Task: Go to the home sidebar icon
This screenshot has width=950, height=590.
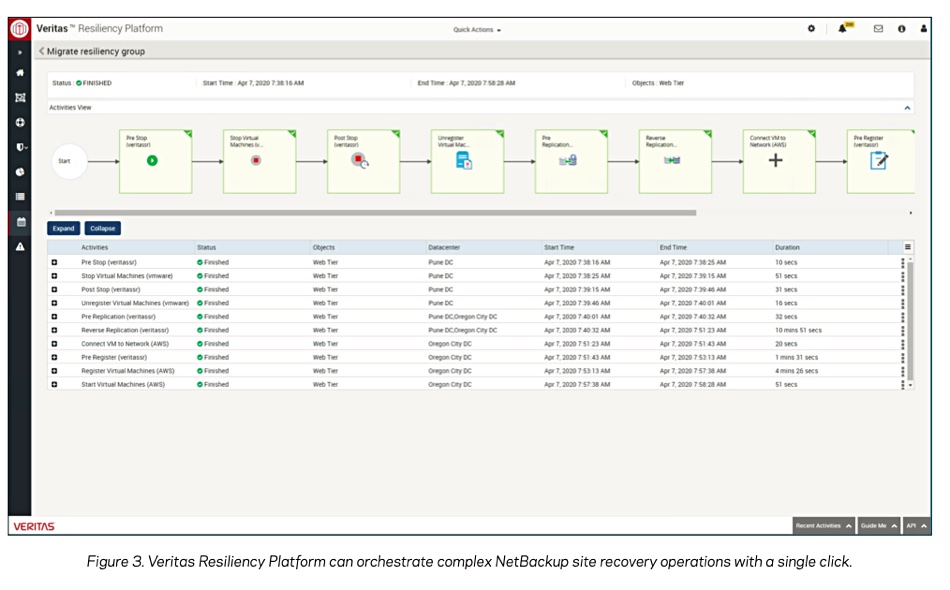Action: coord(20,73)
